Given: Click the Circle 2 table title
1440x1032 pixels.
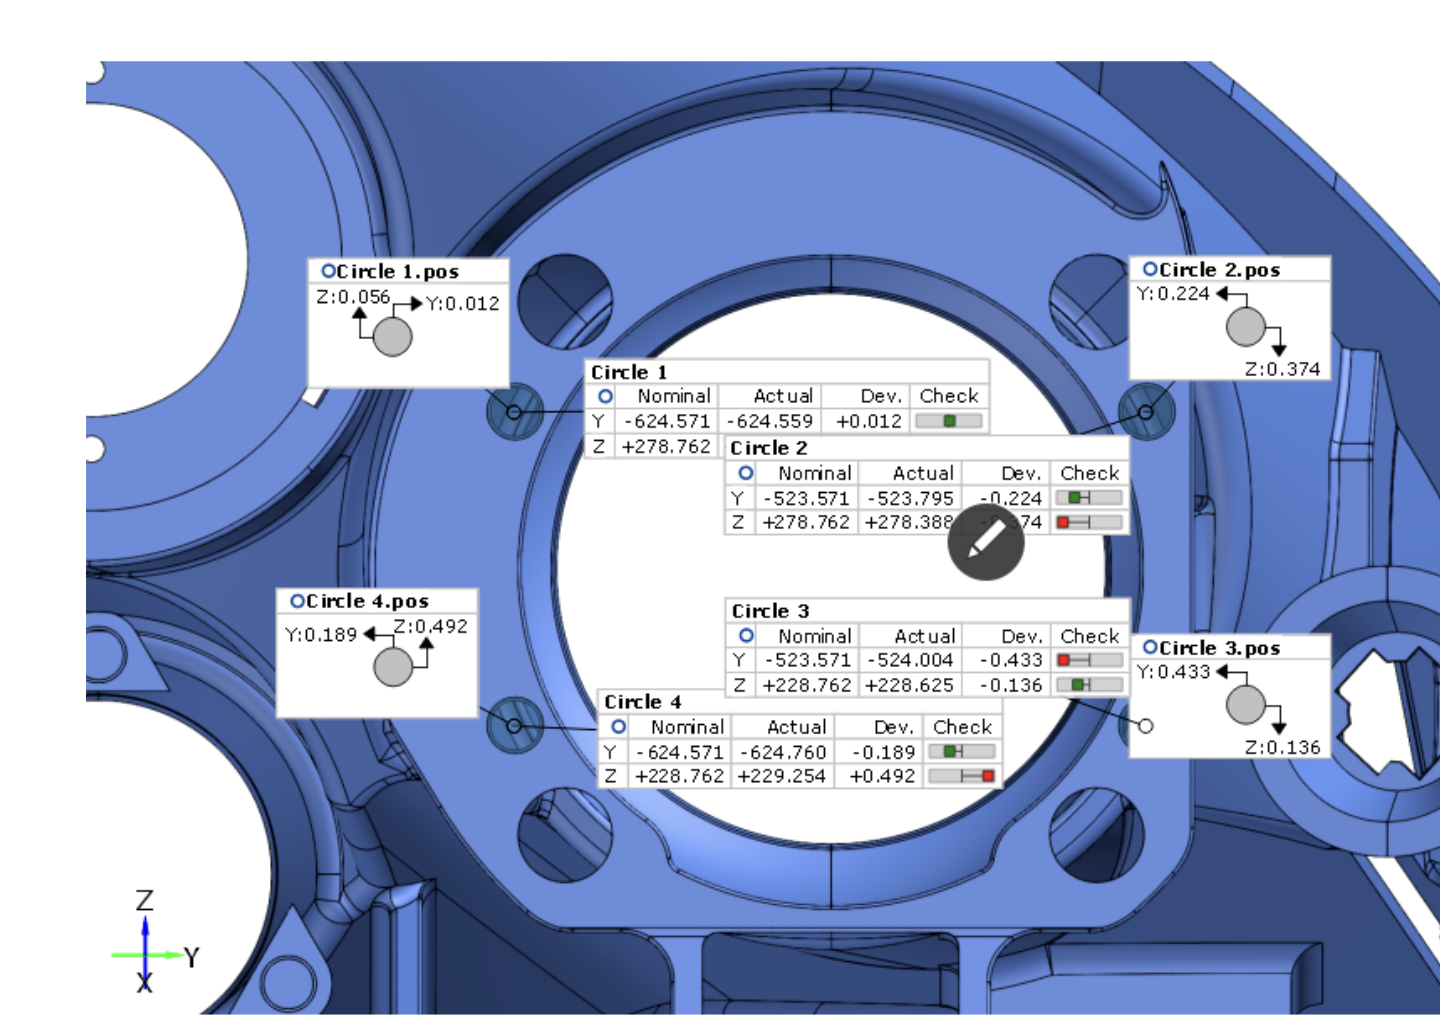Looking at the screenshot, I should pos(769,448).
